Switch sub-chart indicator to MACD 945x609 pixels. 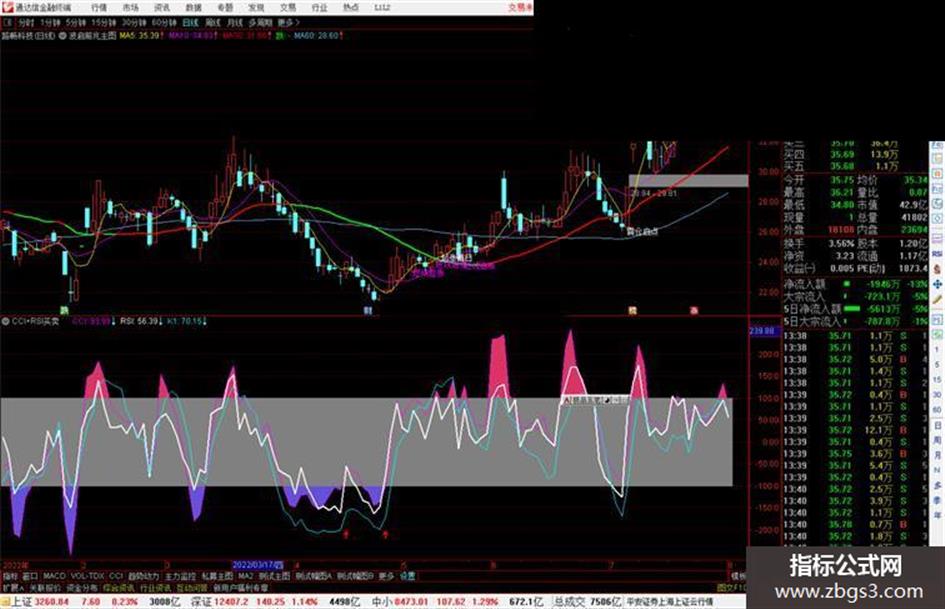click(x=54, y=576)
